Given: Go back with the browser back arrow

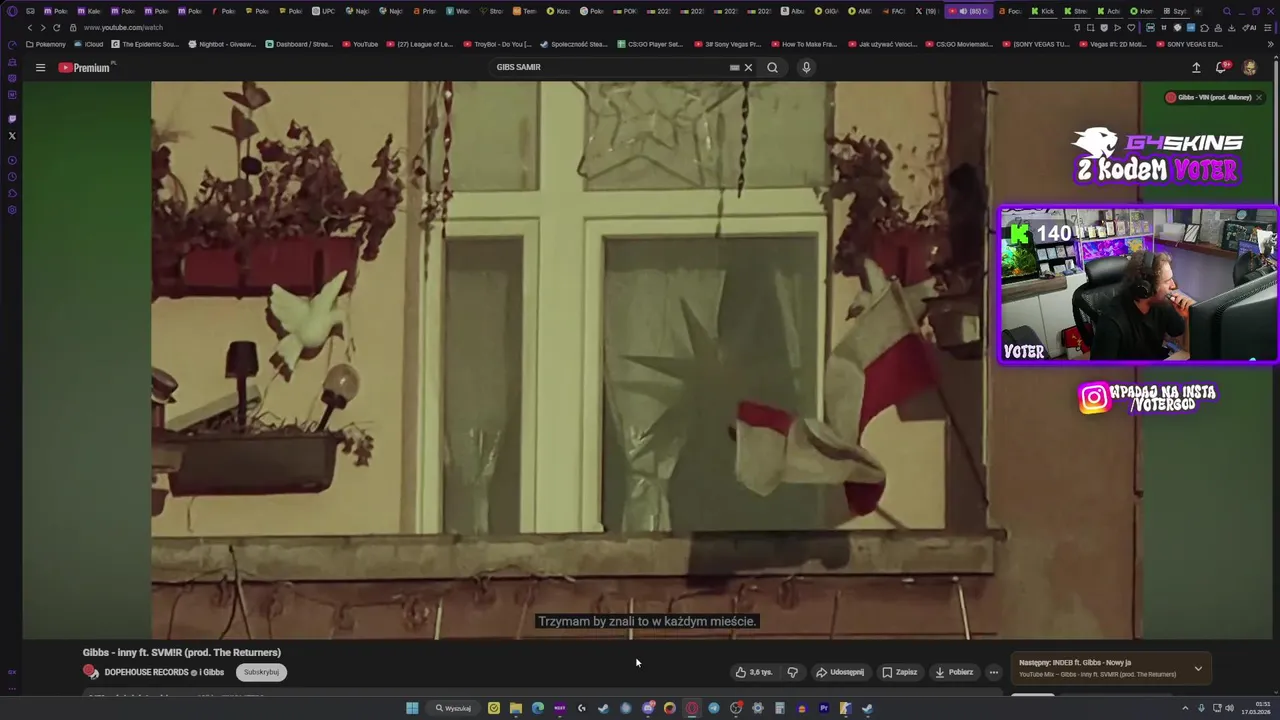Looking at the screenshot, I should point(30,27).
